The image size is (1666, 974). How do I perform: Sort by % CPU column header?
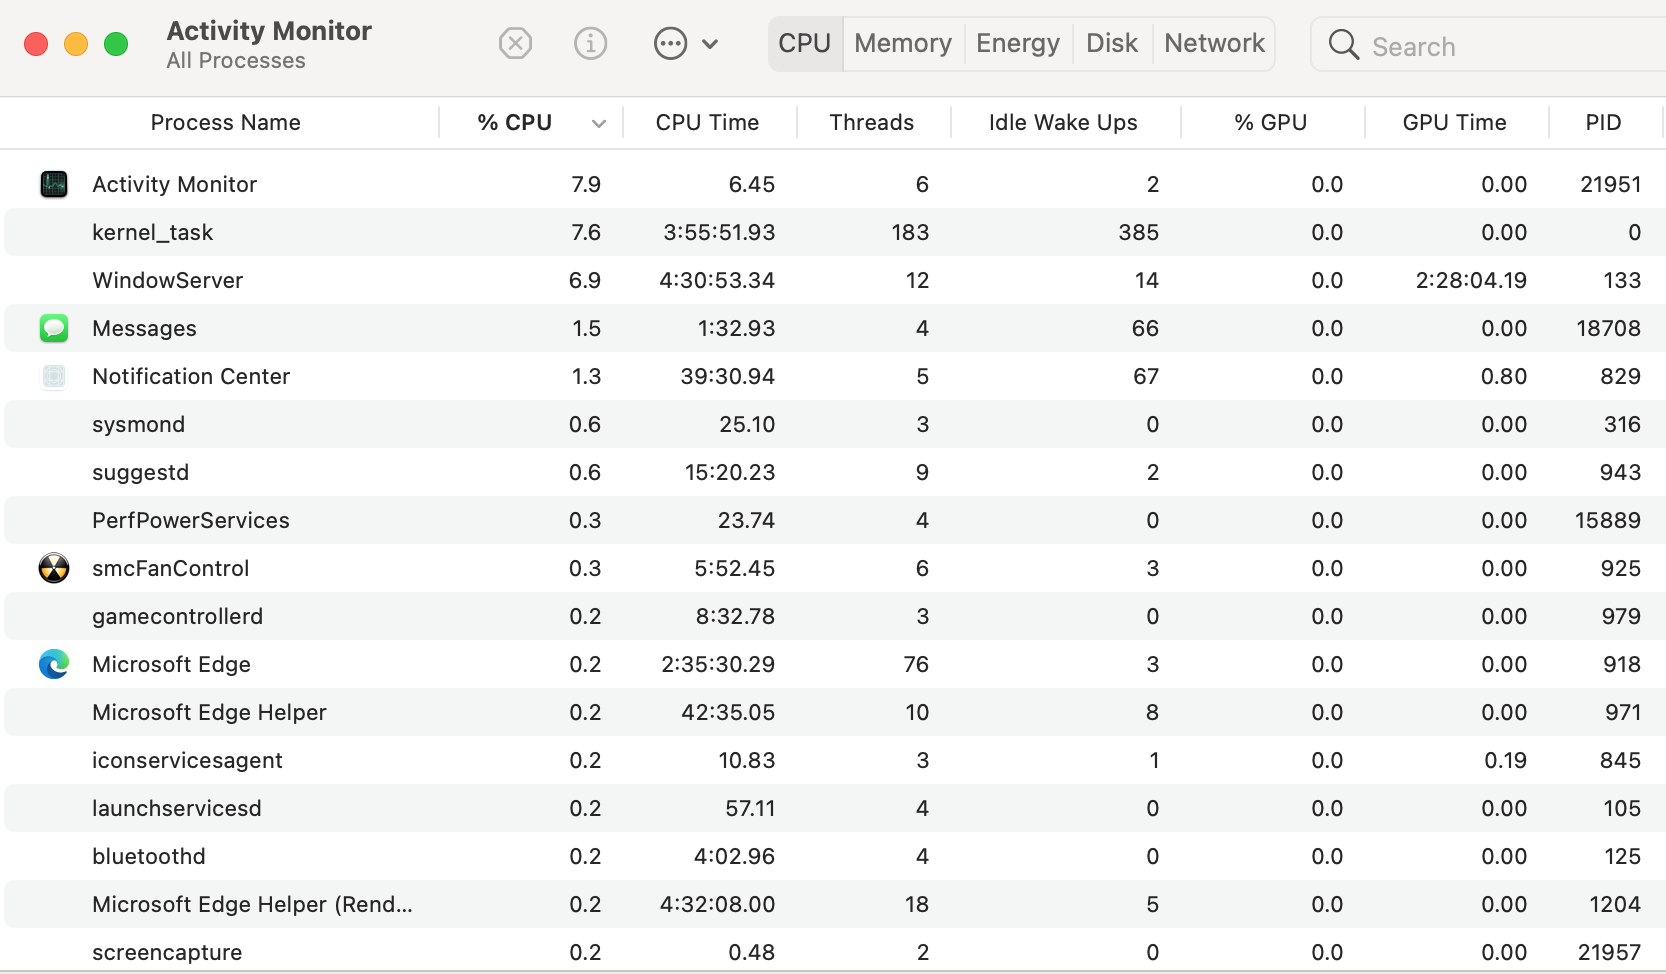[515, 122]
